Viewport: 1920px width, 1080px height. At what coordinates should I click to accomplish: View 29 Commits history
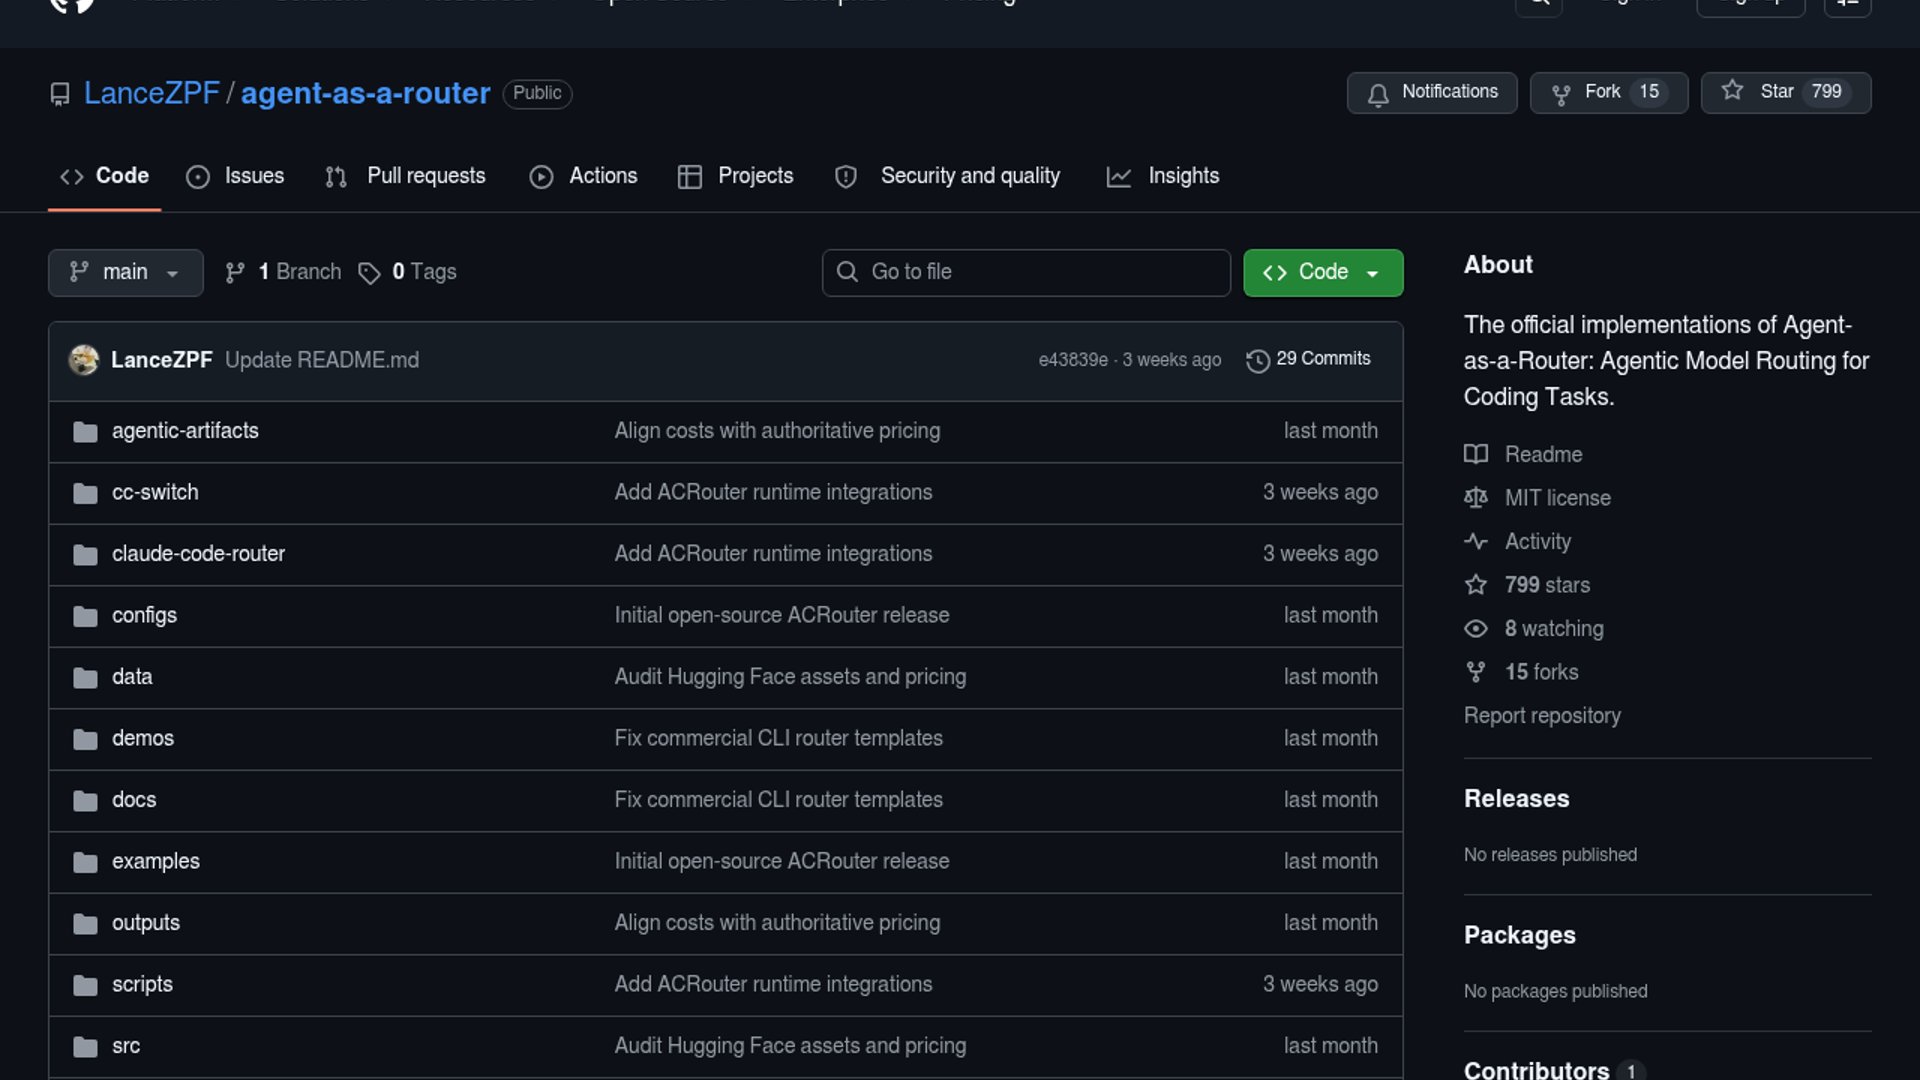click(x=1308, y=359)
